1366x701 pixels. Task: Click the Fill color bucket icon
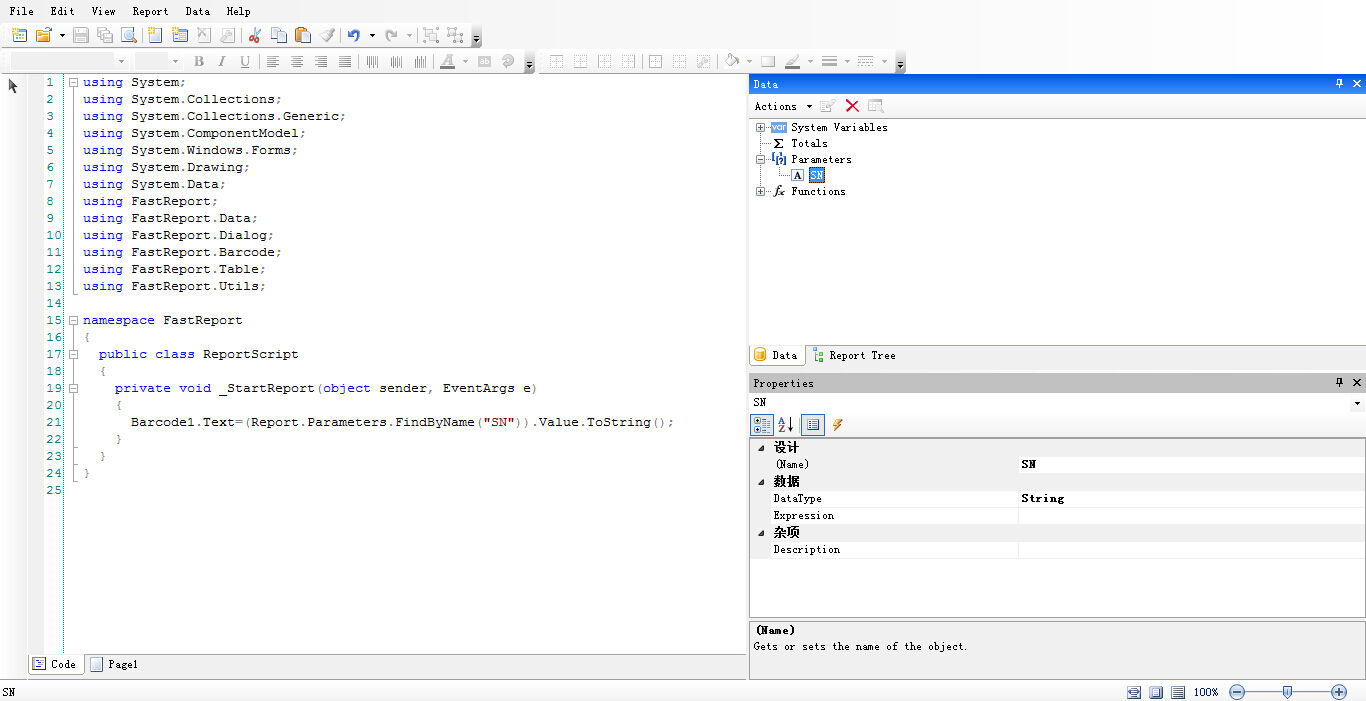point(732,61)
